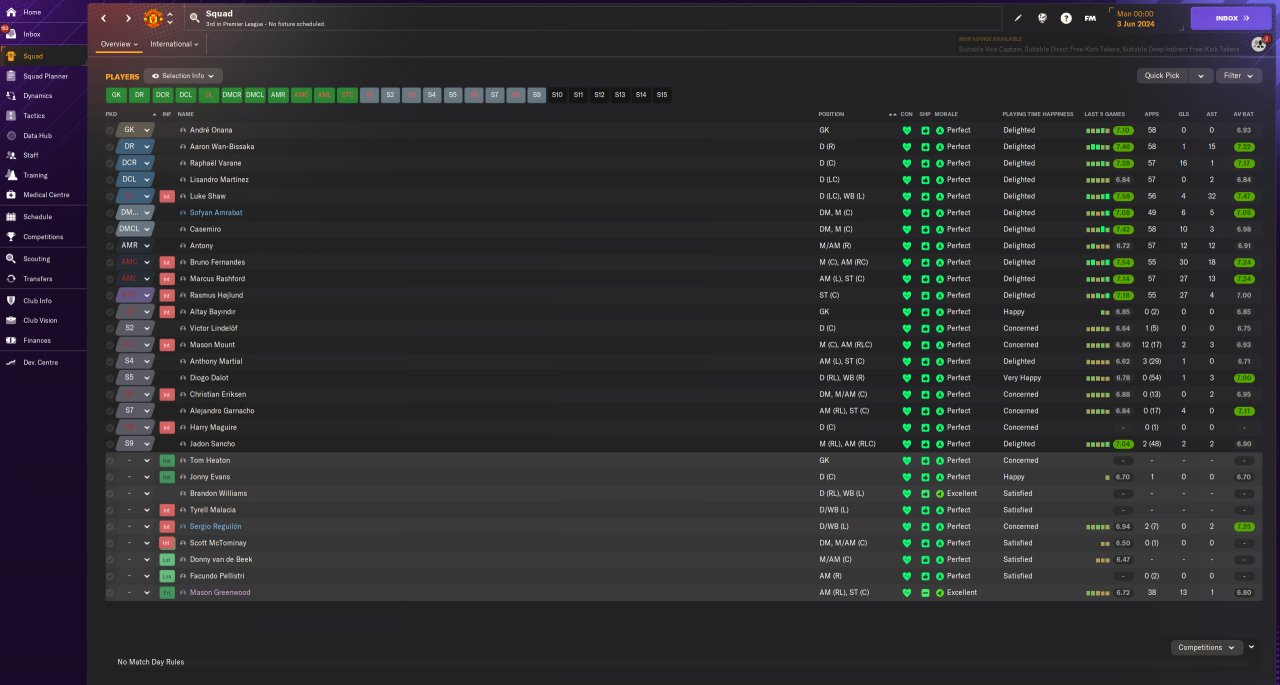Click the person icon next to Casemiro

pos(183,229)
